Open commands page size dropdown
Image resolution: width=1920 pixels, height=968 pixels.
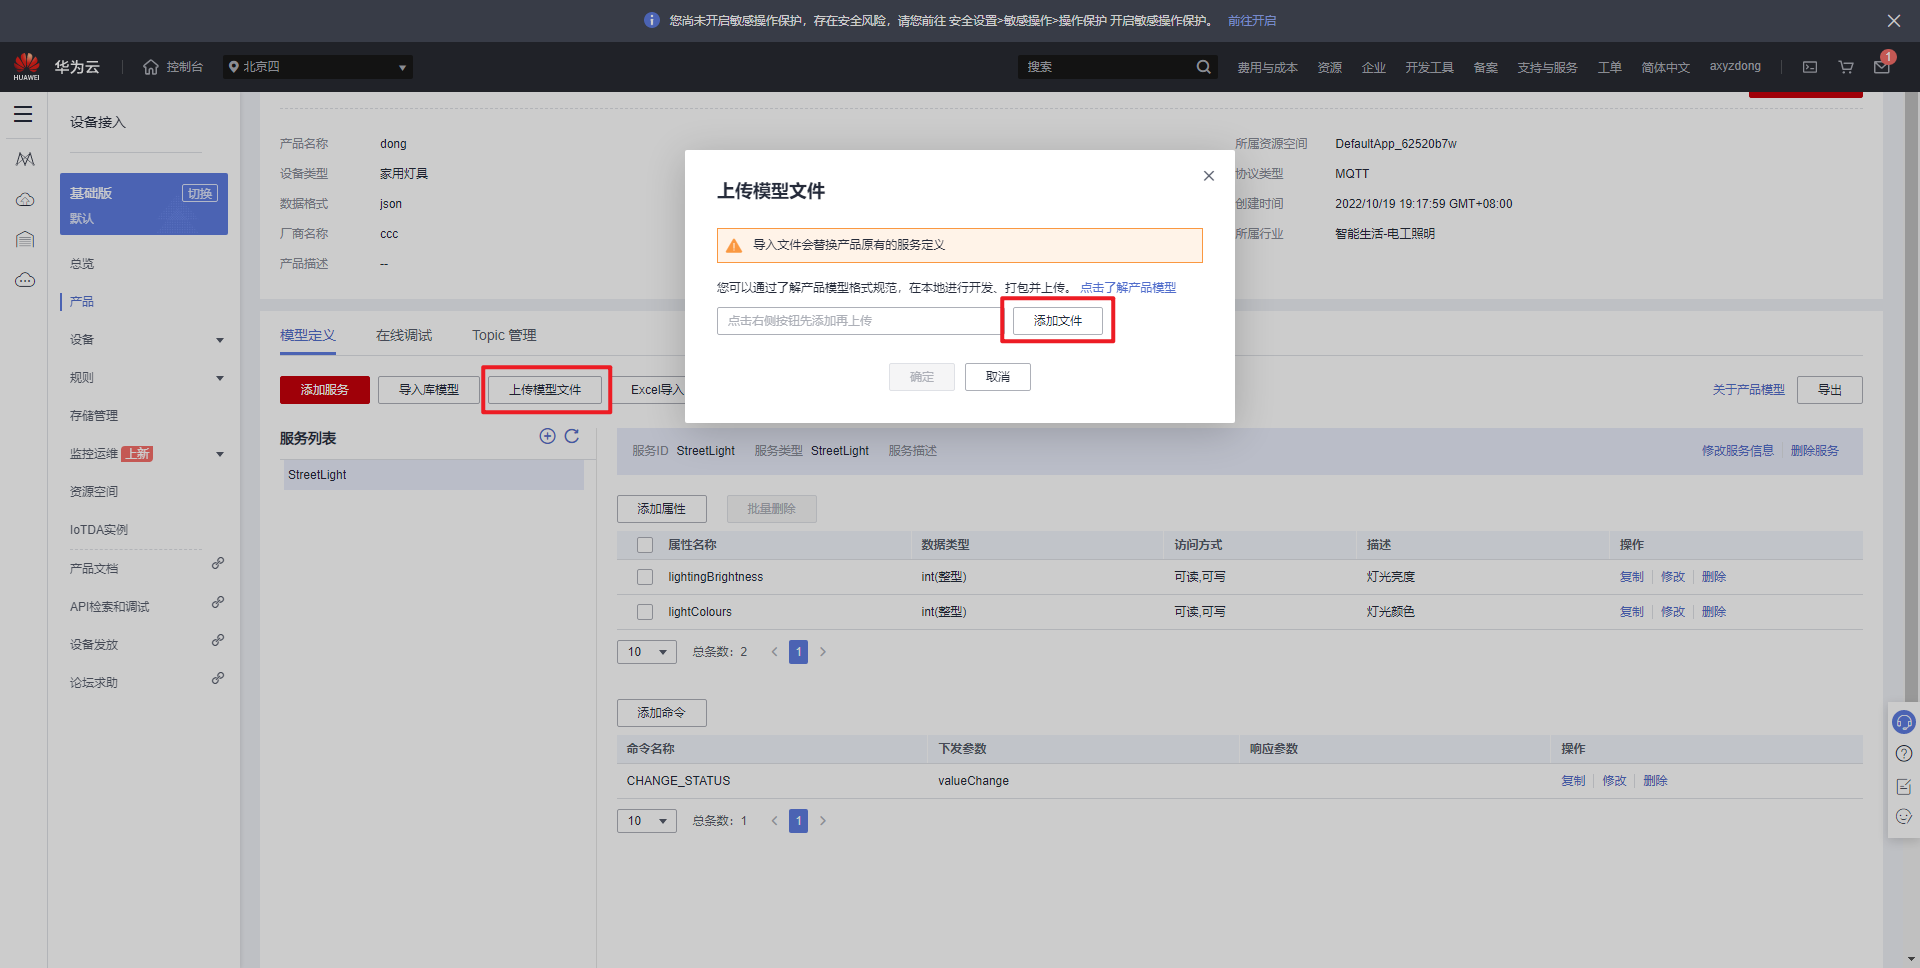tap(647, 821)
